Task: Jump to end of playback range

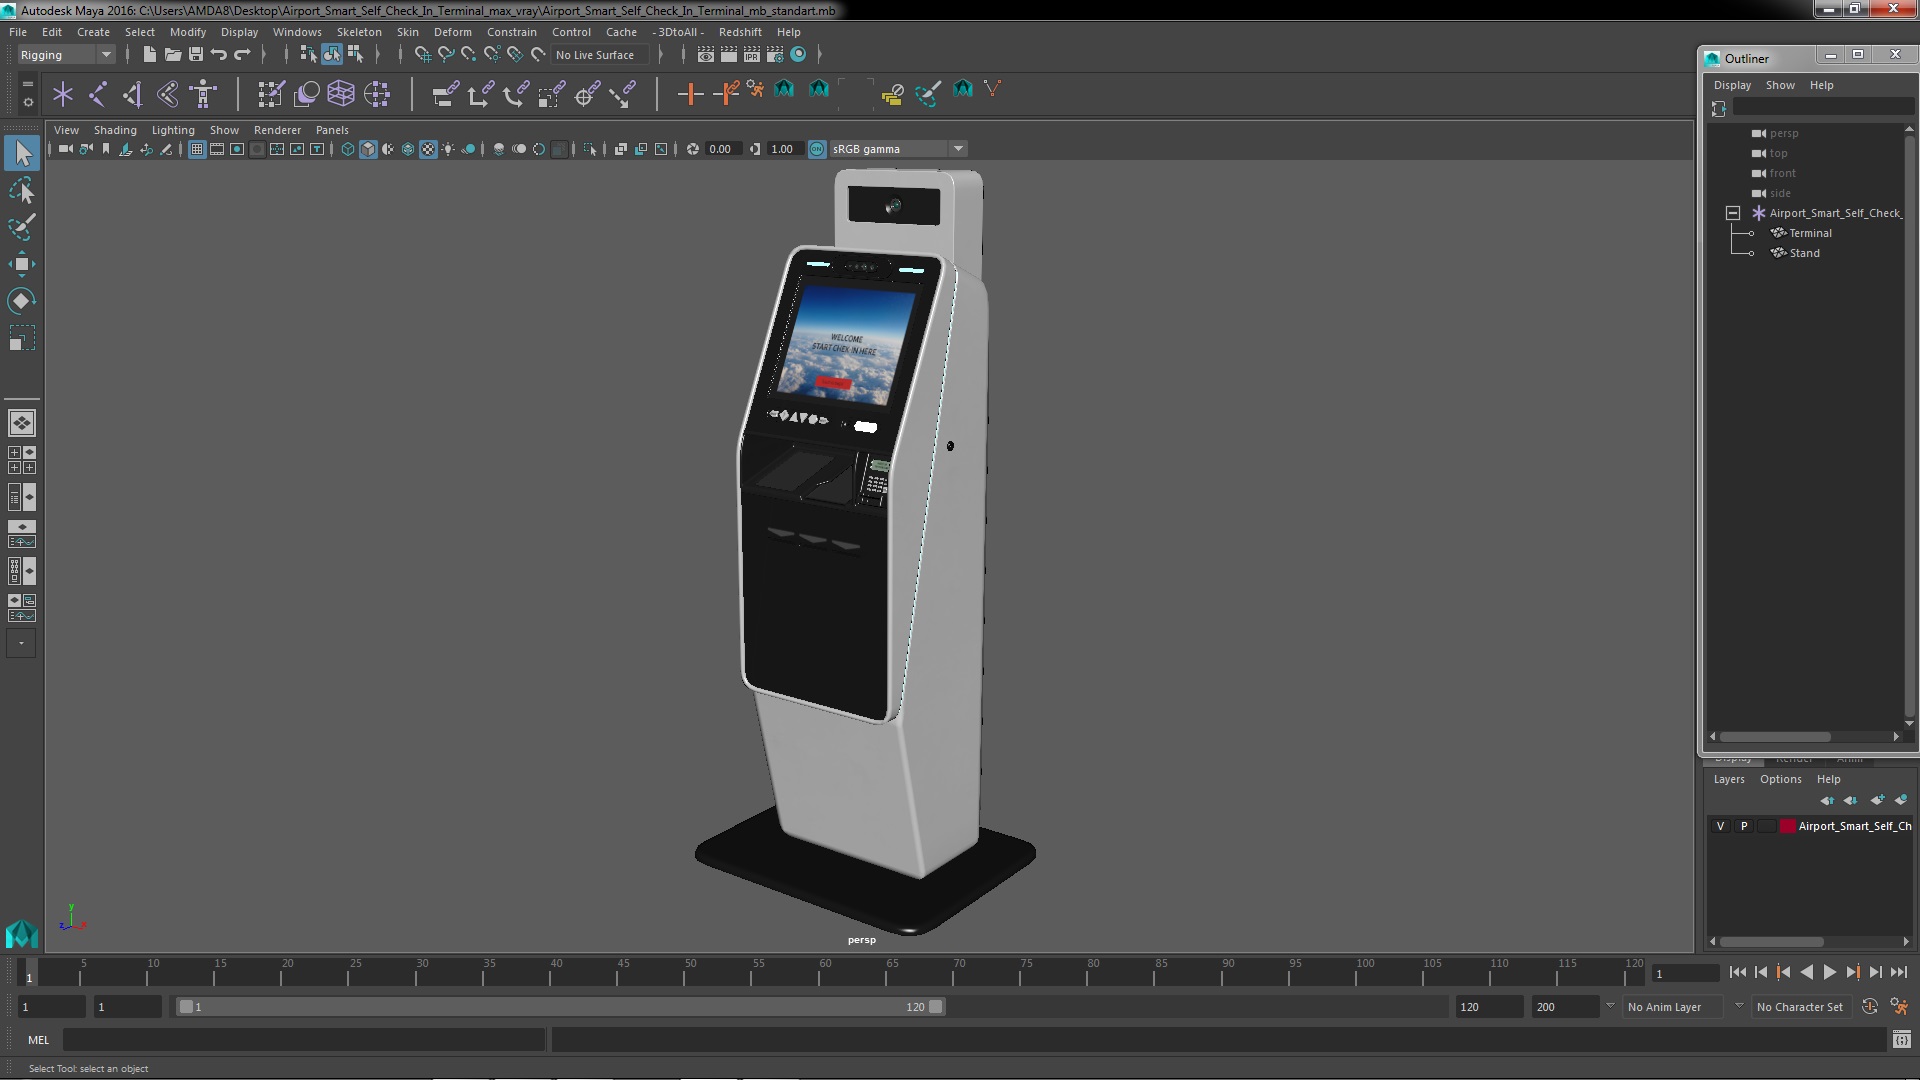Action: 1898,972
